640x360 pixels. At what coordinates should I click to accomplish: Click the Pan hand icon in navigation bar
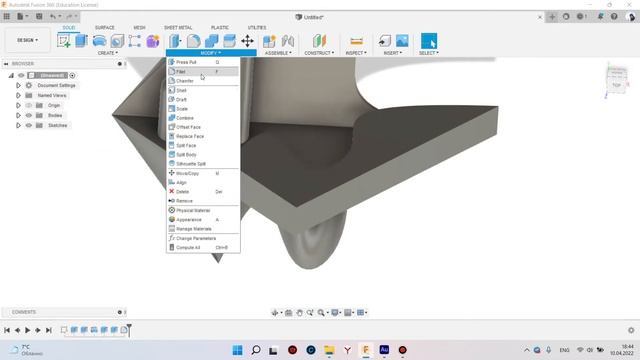(x=299, y=313)
